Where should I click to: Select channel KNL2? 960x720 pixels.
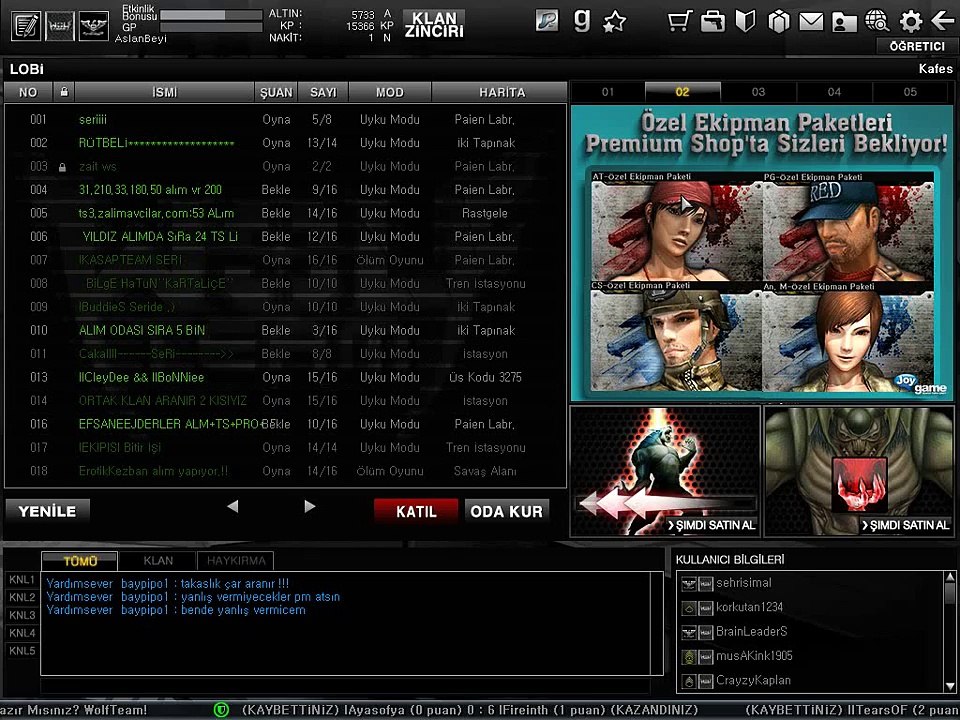click(x=22, y=598)
